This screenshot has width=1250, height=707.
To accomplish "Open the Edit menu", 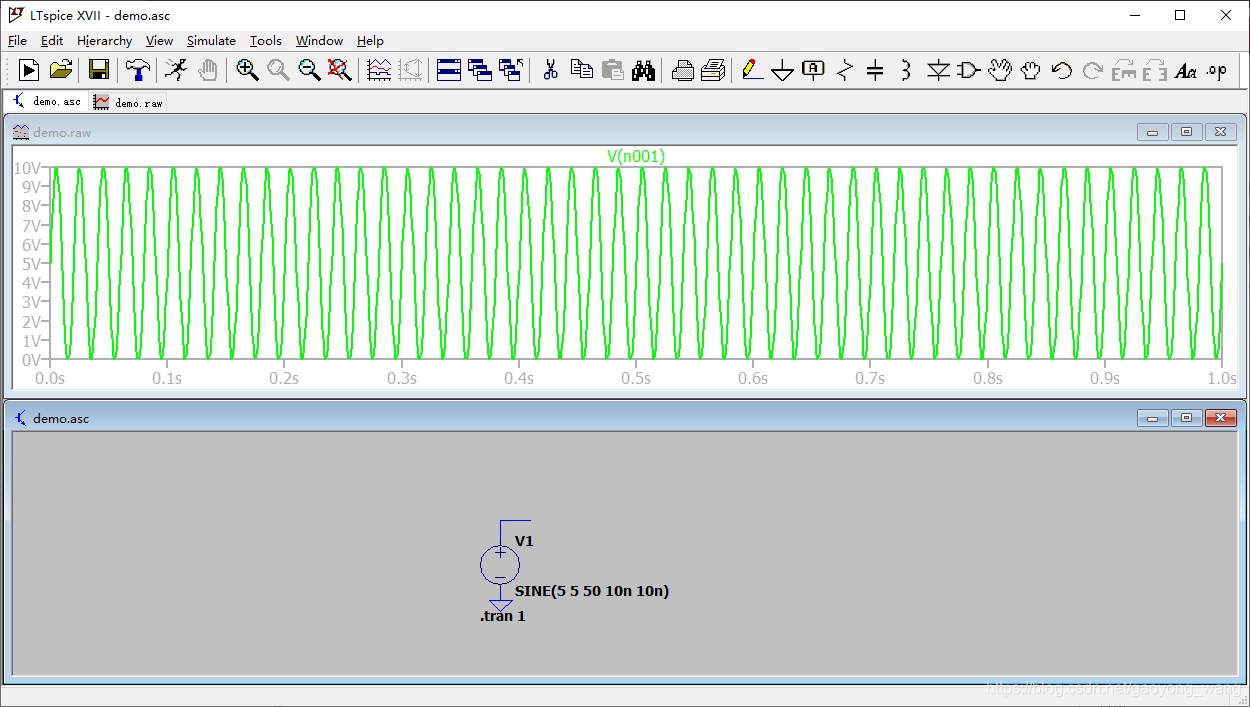I will pos(52,41).
